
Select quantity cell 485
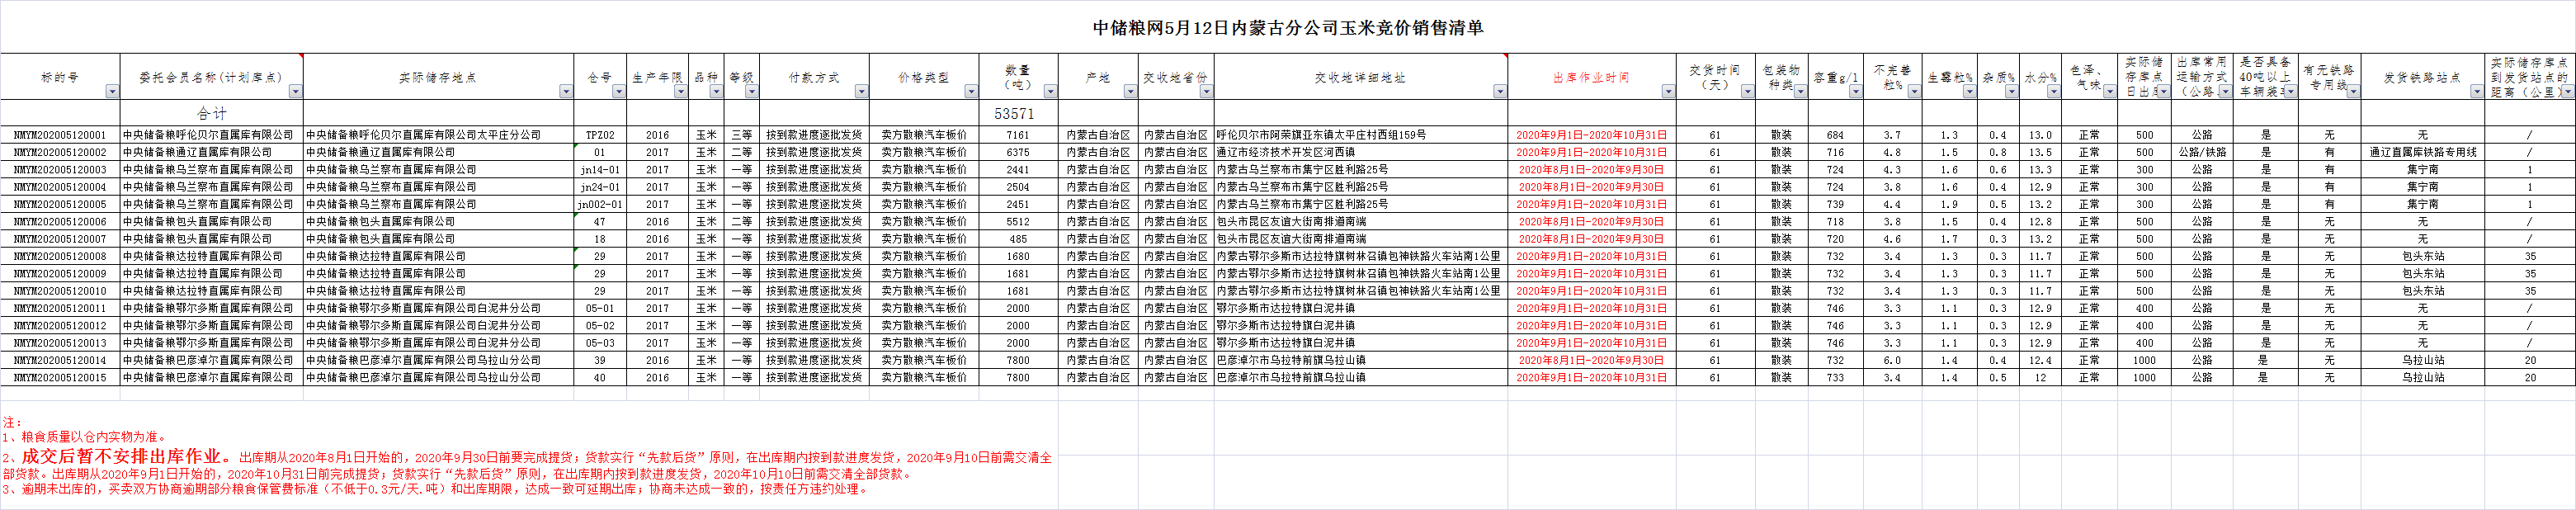tap(1018, 239)
